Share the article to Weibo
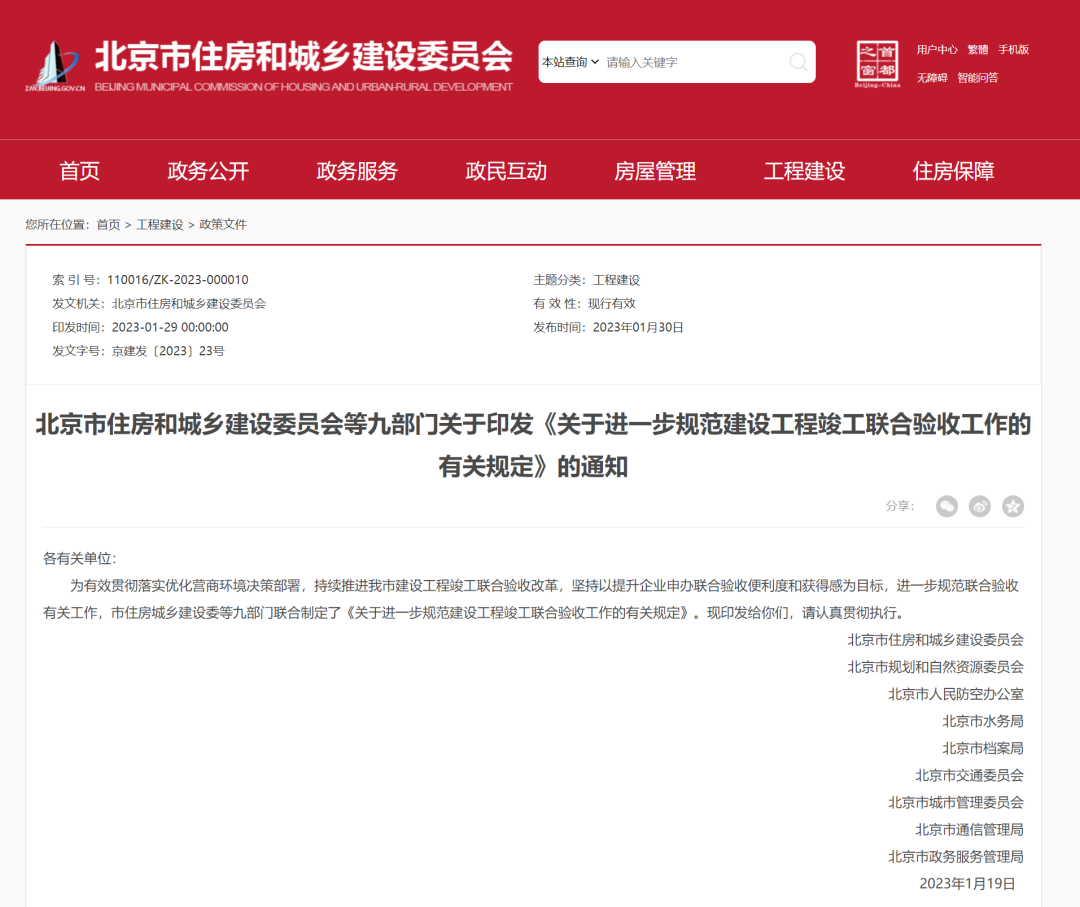The width and height of the screenshot is (1080, 907). 979,507
